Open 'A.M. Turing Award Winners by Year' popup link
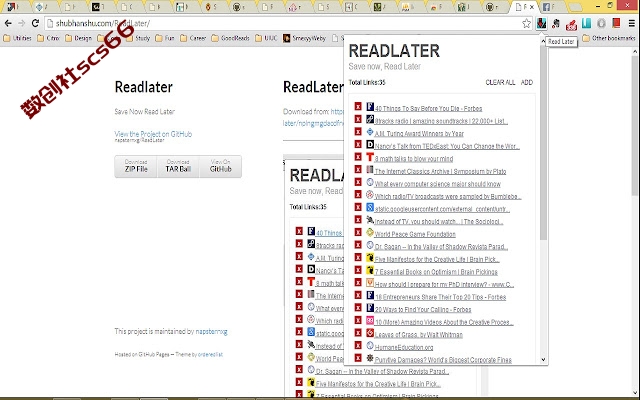The width and height of the screenshot is (640, 400). [419, 133]
